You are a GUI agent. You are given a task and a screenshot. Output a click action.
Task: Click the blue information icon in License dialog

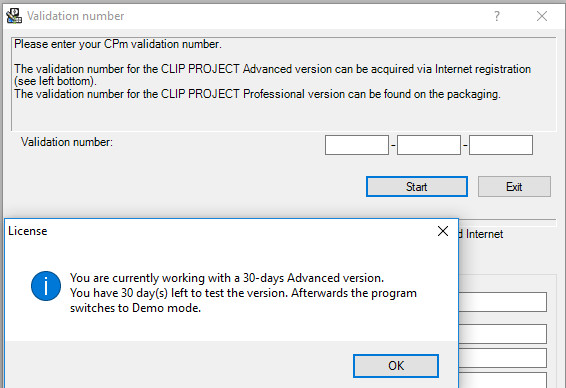46,286
